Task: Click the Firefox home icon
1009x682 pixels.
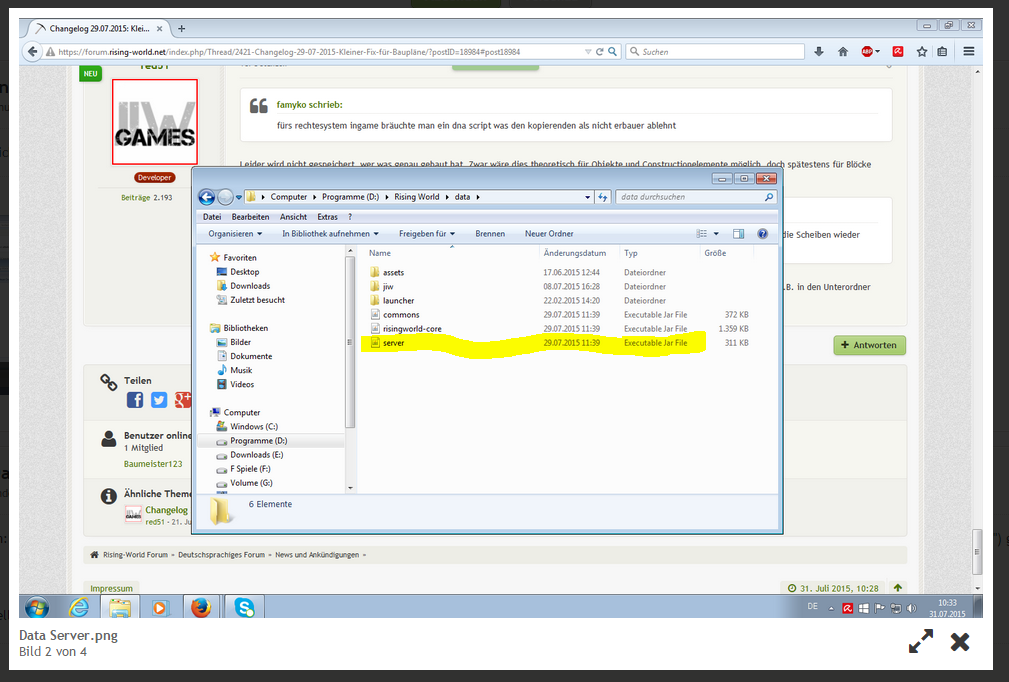Action: coord(843,52)
